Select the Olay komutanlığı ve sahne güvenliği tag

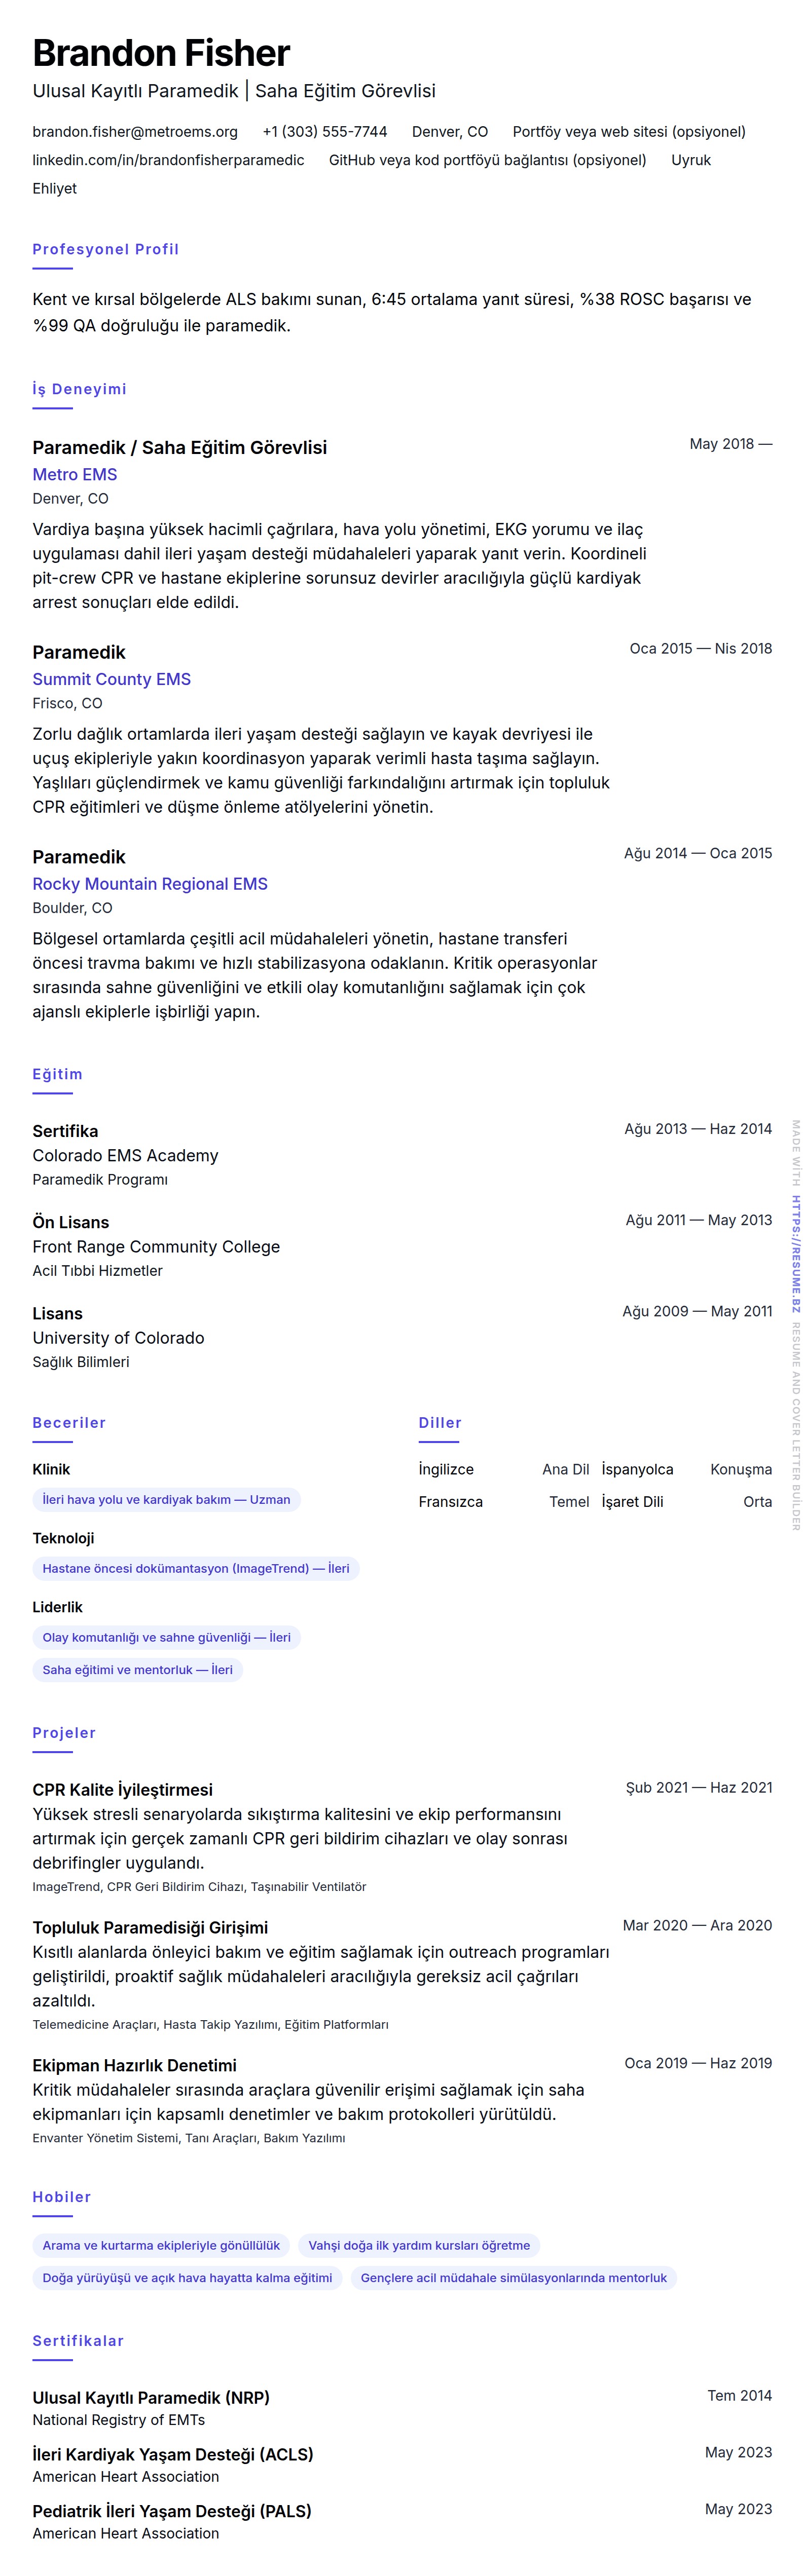[166, 1637]
